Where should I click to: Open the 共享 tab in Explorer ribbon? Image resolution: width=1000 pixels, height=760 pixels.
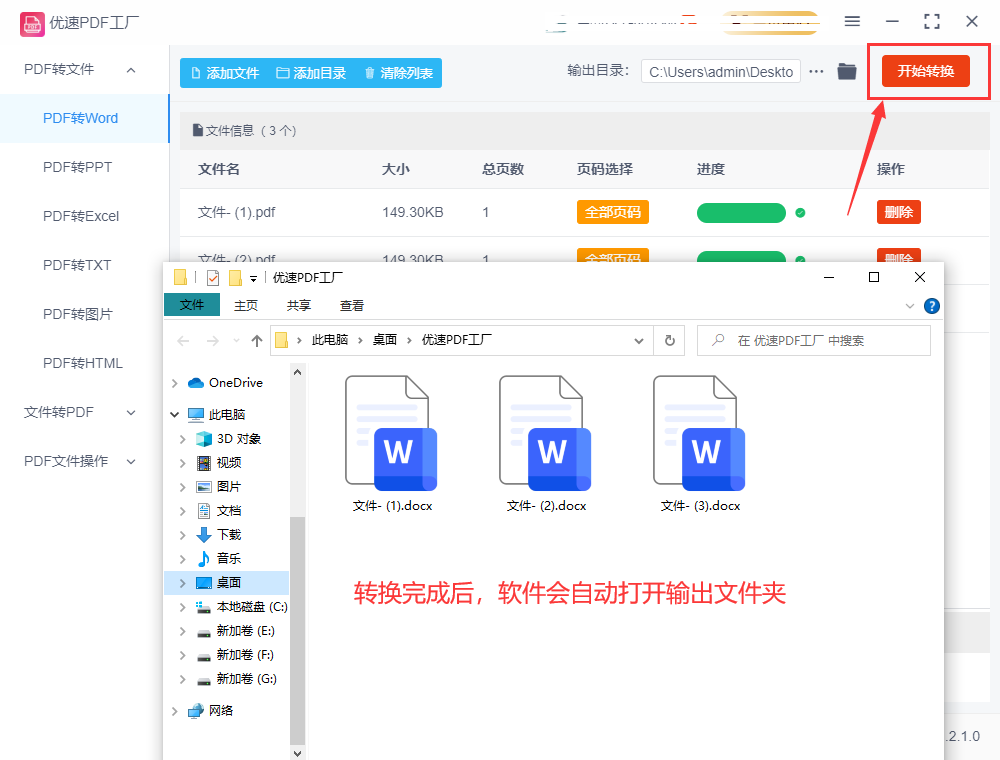point(298,305)
